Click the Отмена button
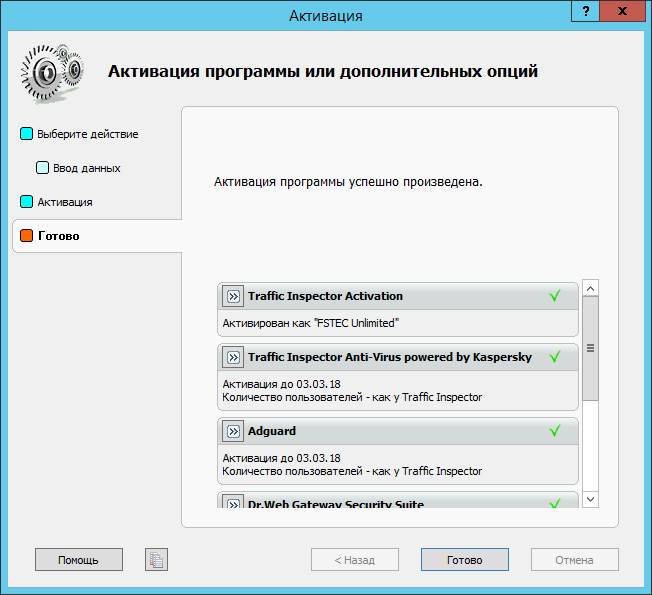Image resolution: width=652 pixels, height=595 pixels. [574, 560]
